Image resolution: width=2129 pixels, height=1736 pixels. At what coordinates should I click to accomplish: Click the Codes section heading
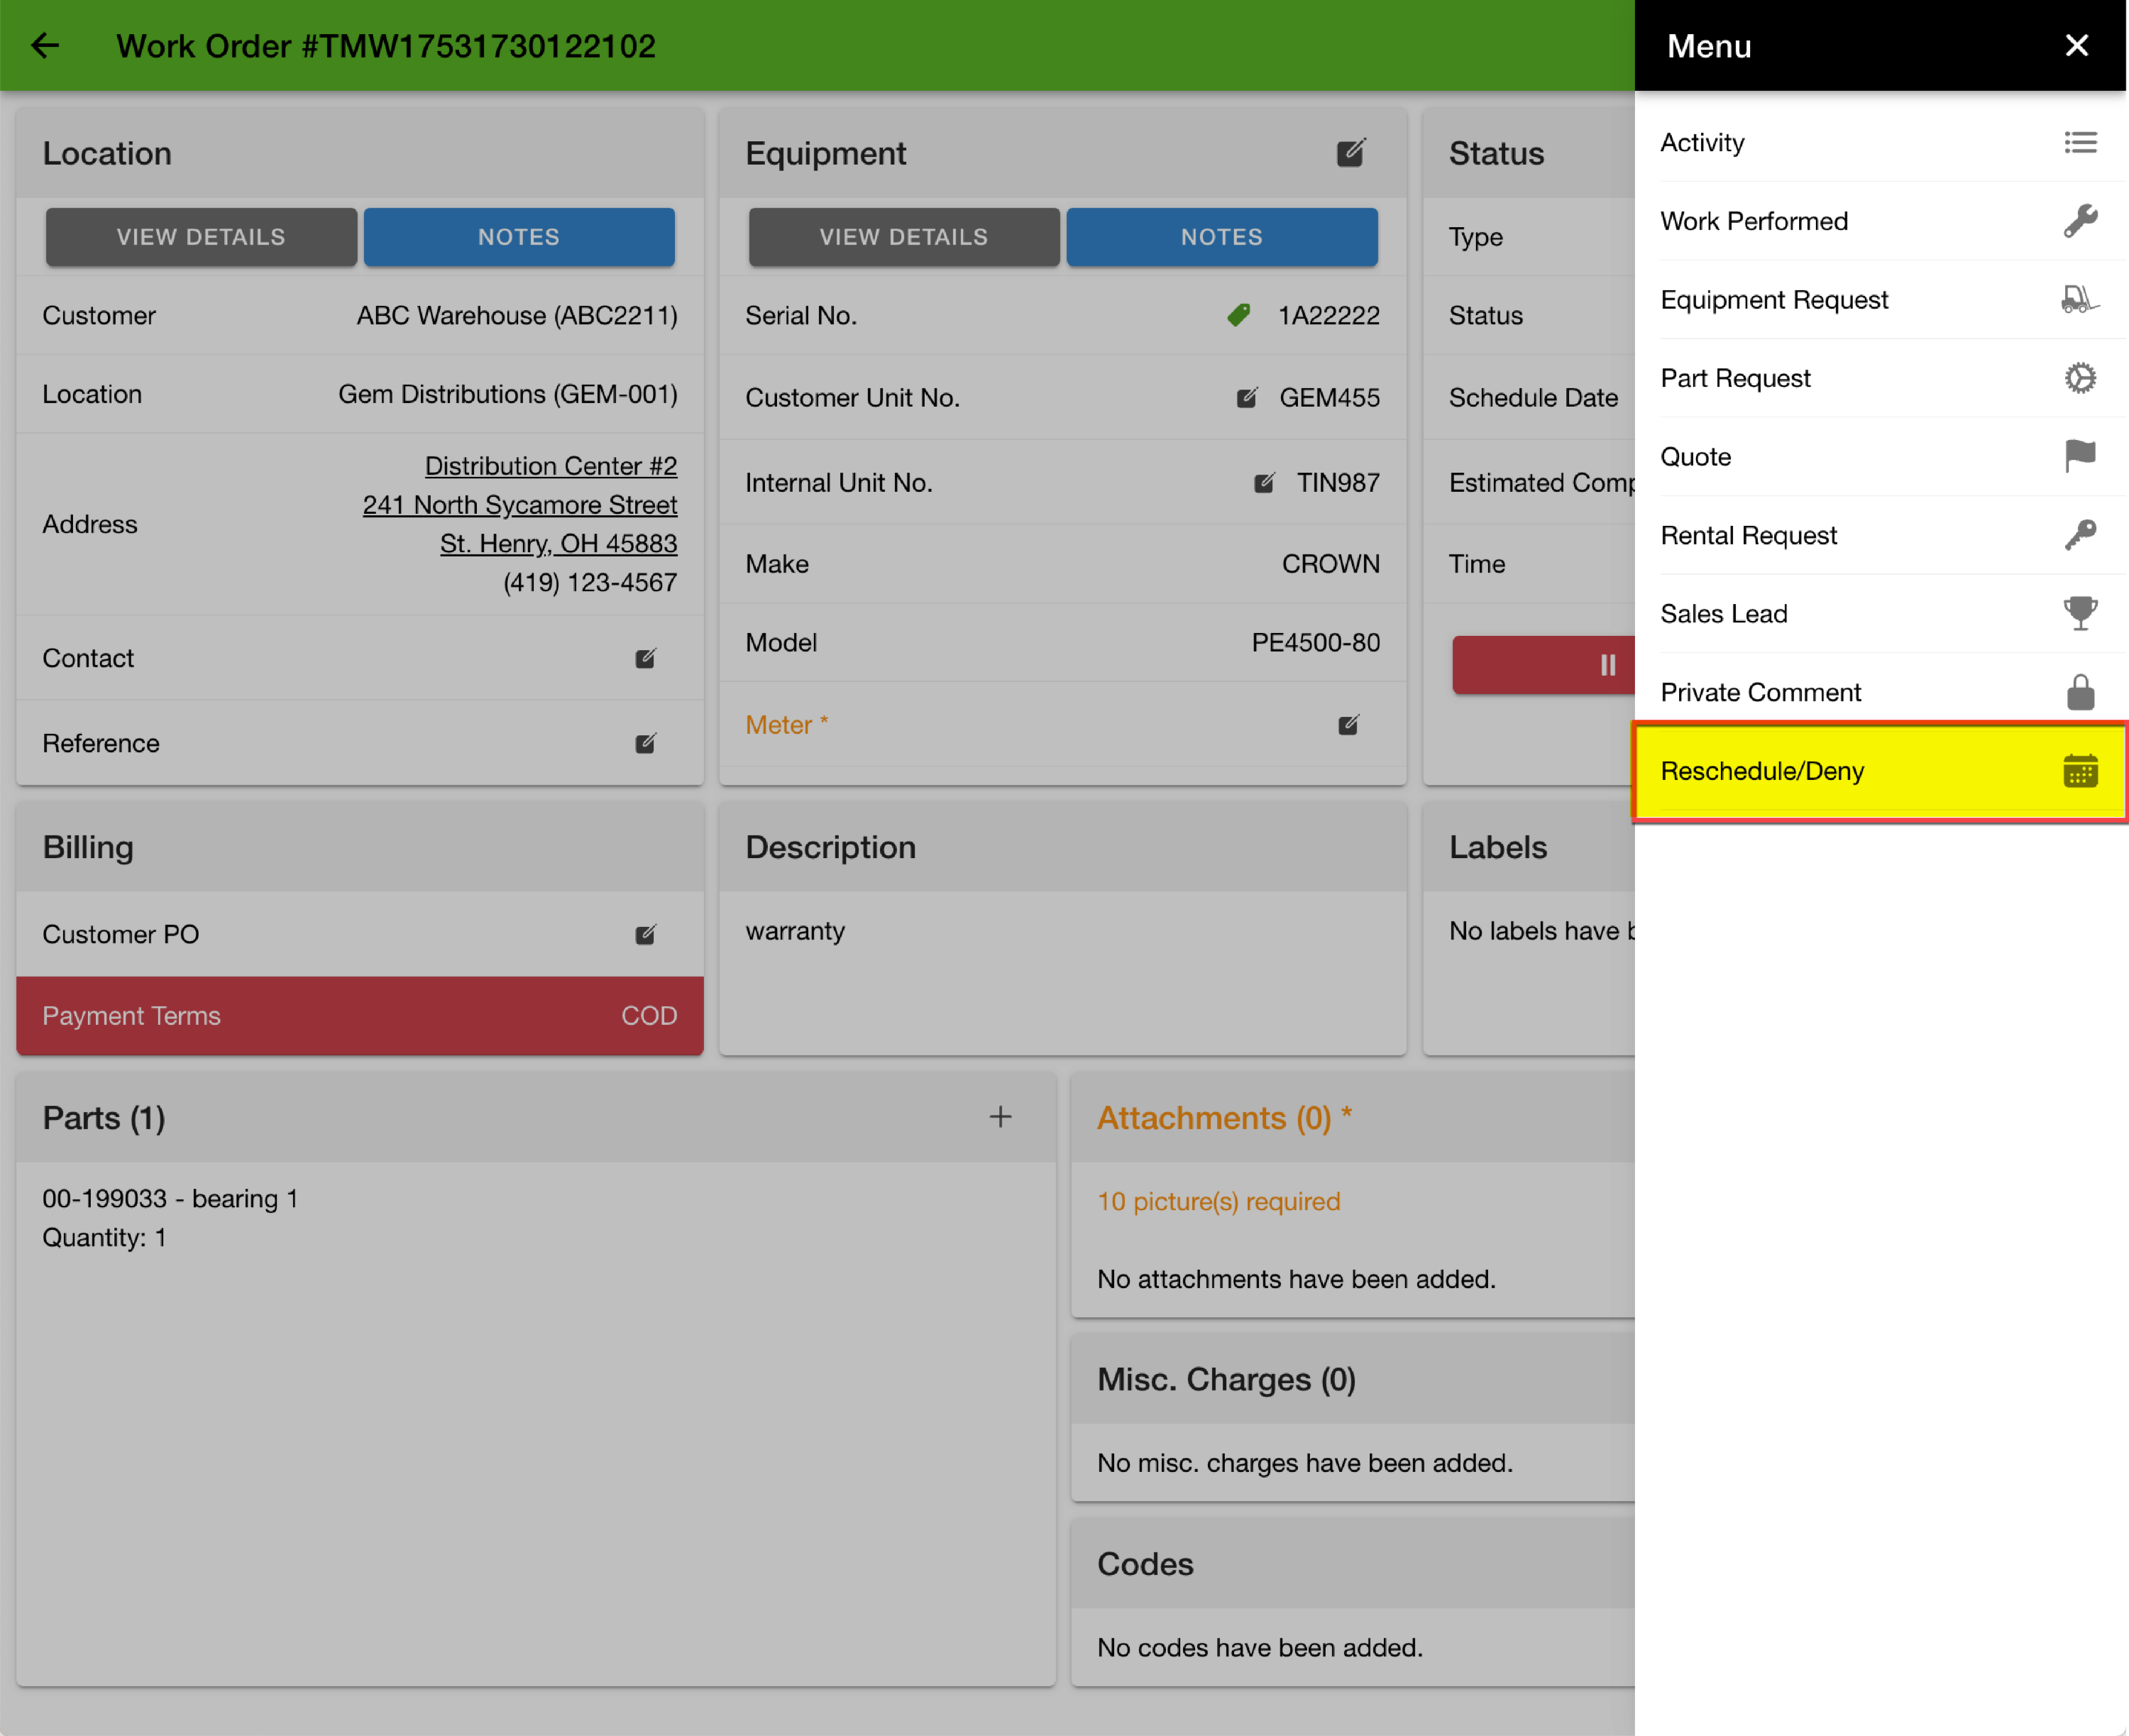click(1145, 1564)
